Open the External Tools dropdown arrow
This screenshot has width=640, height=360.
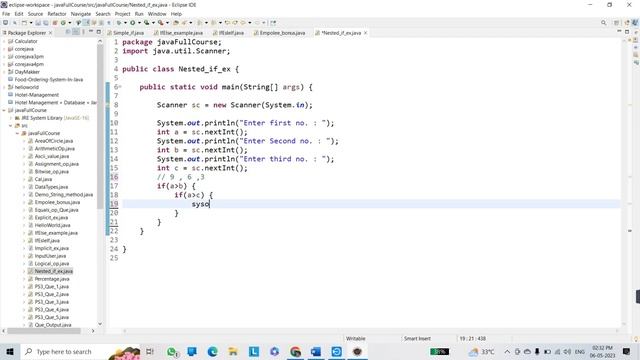[167, 23]
